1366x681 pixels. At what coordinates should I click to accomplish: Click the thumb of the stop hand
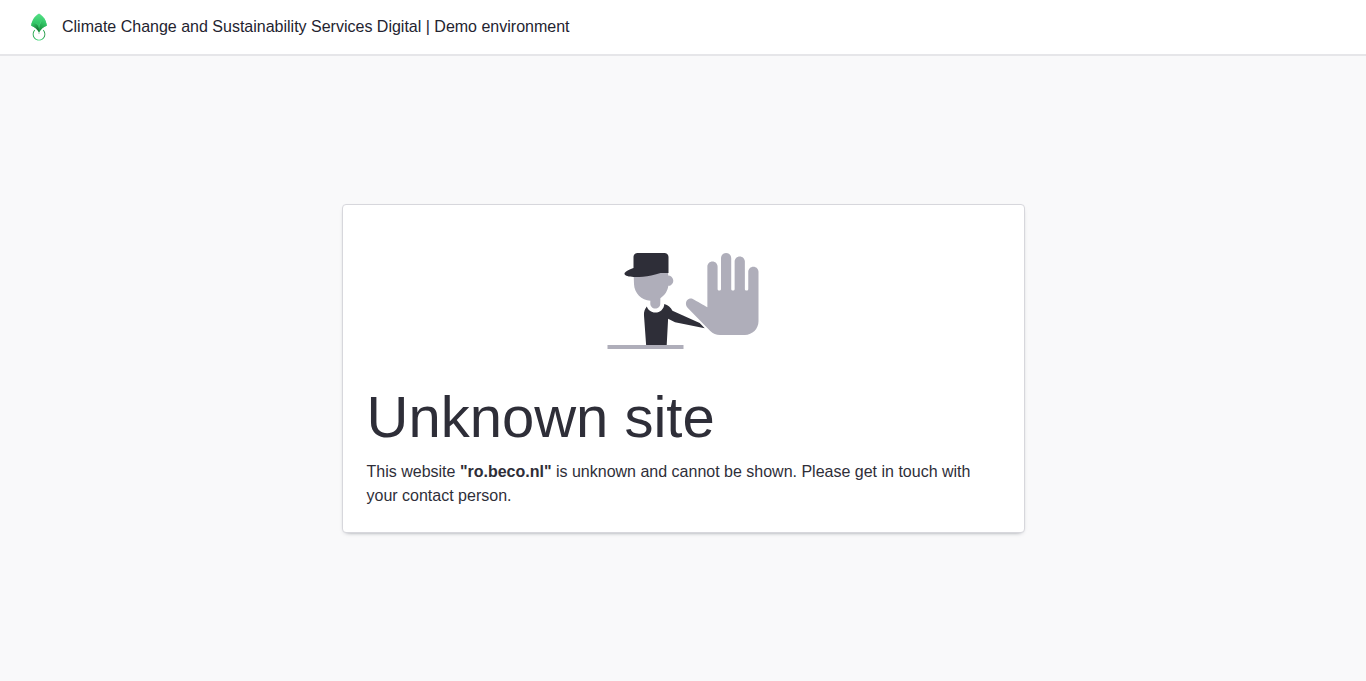tap(696, 310)
